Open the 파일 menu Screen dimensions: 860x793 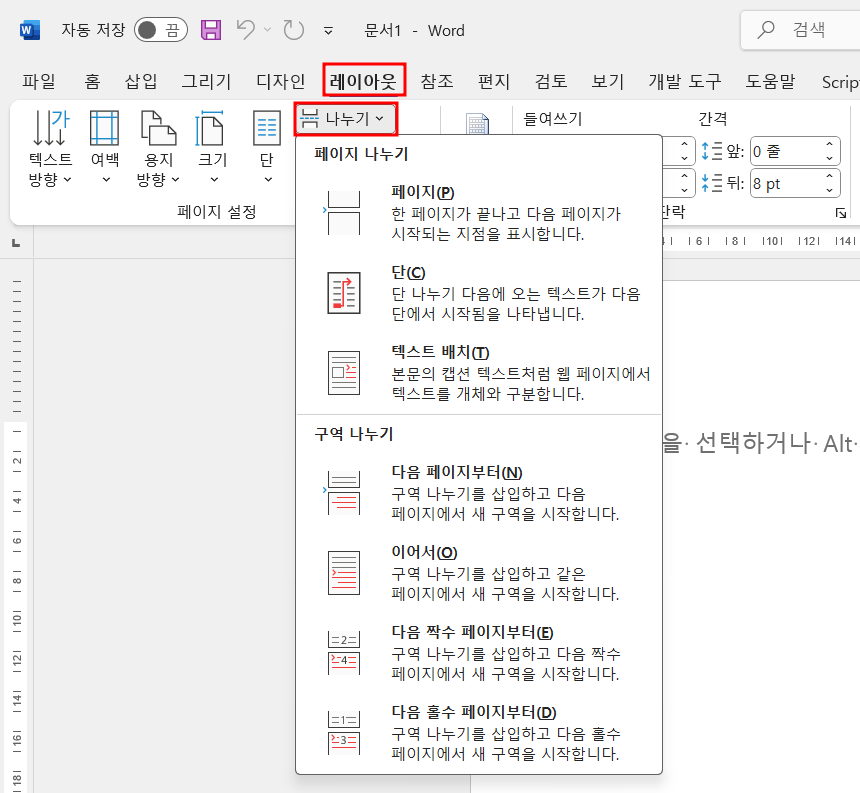point(39,81)
